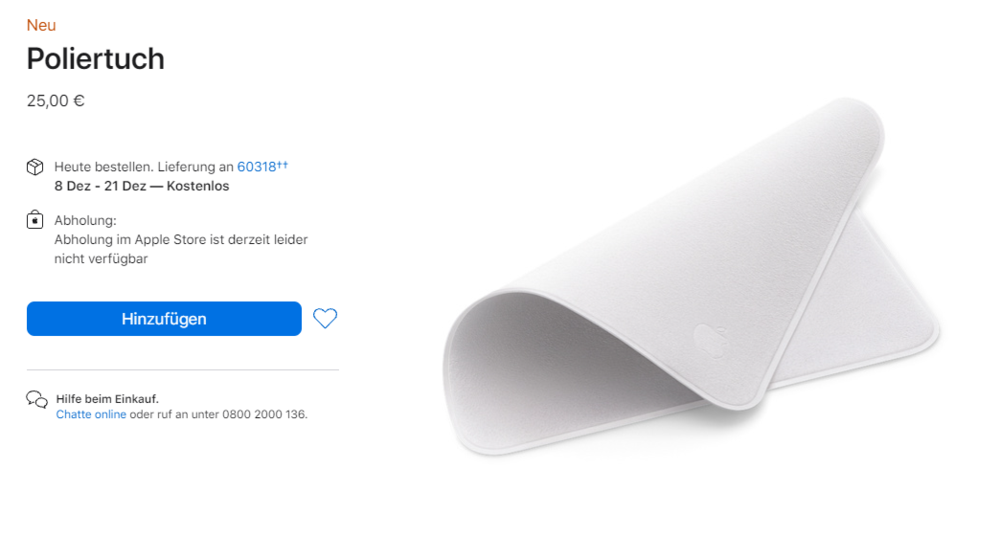
Task: Click the chat bubbles help icon
Action: click(x=37, y=400)
